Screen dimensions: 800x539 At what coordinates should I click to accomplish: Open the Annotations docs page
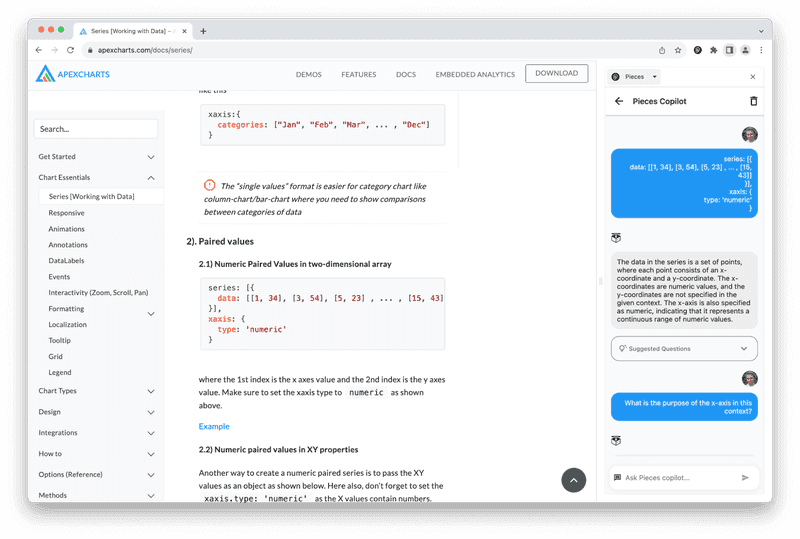[68, 245]
